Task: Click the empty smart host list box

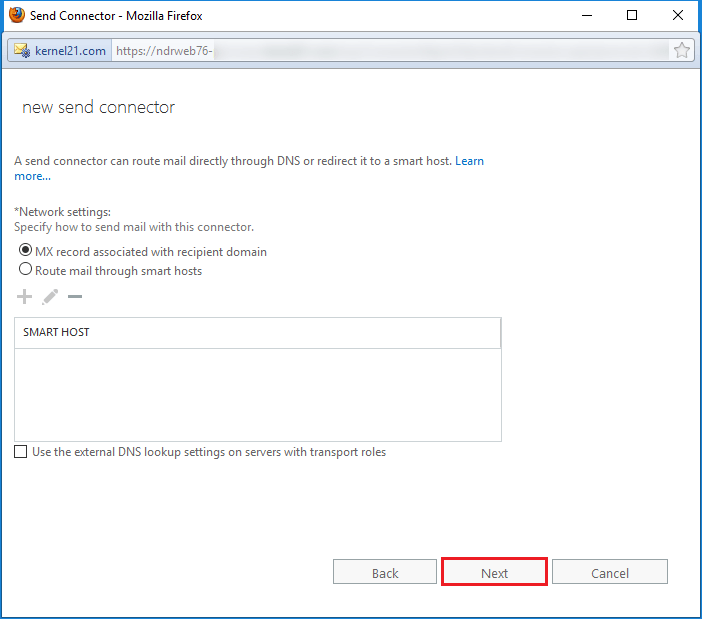Action: coord(257,395)
